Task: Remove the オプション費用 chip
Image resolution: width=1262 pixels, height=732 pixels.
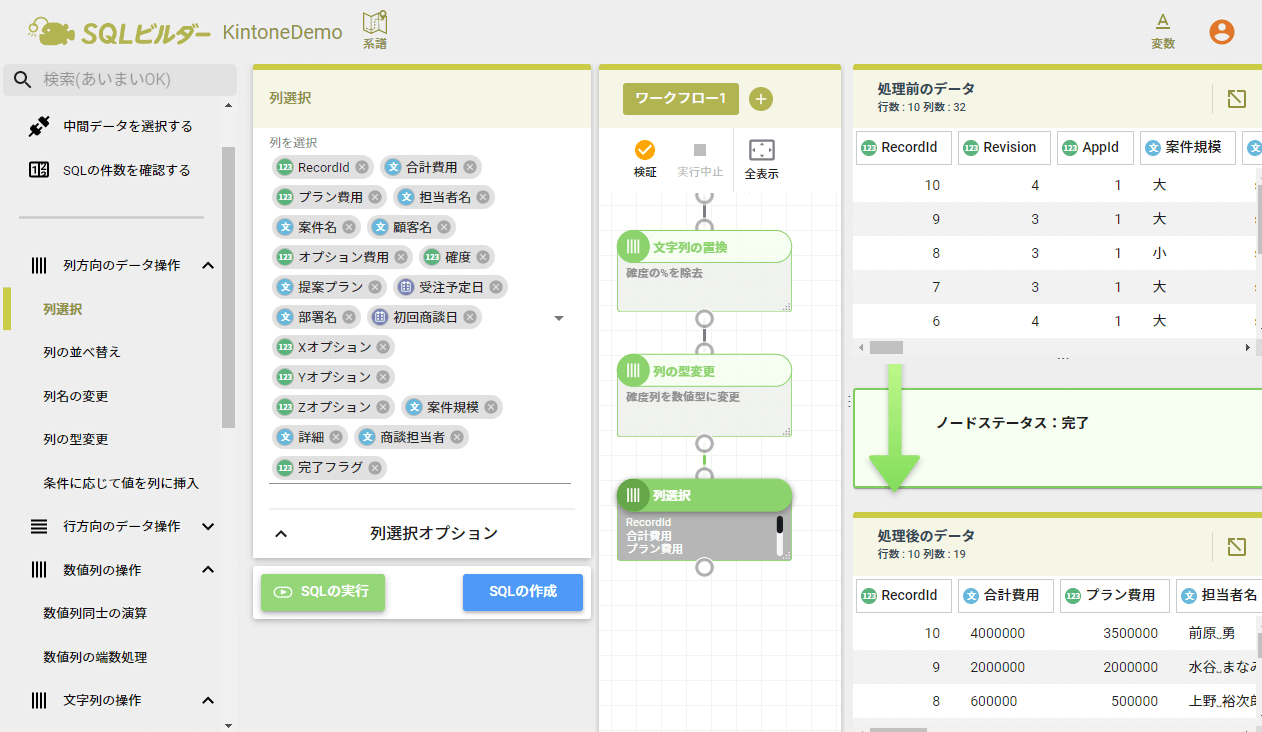Action: coord(401,257)
